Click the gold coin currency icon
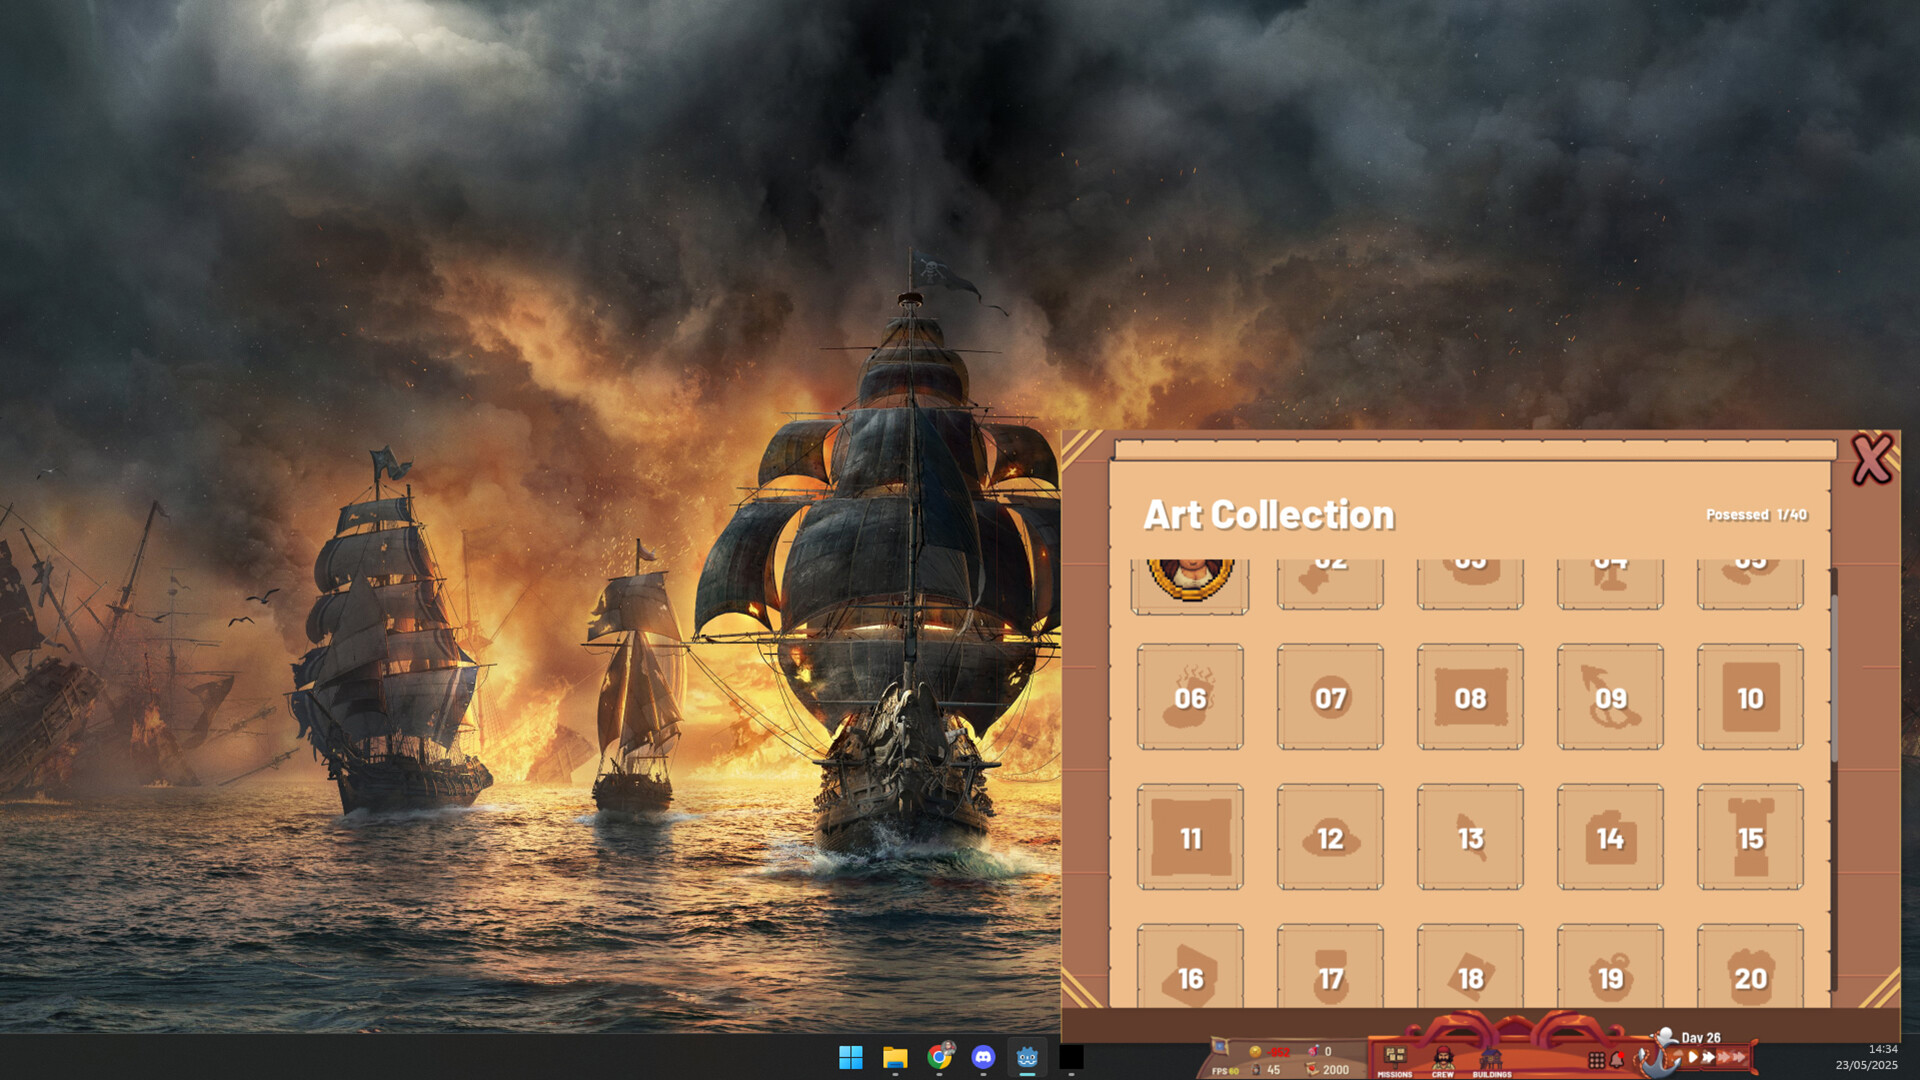This screenshot has width=1920, height=1080. click(x=1254, y=1052)
